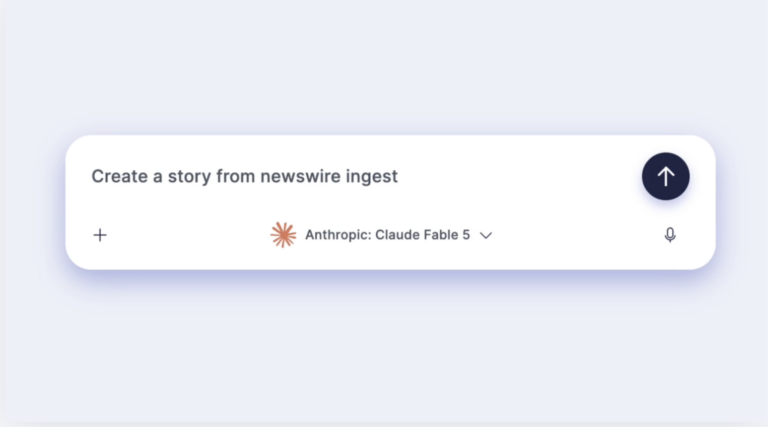Click the downward chevron after the model name
Screen dimensions: 768x427
point(486,236)
